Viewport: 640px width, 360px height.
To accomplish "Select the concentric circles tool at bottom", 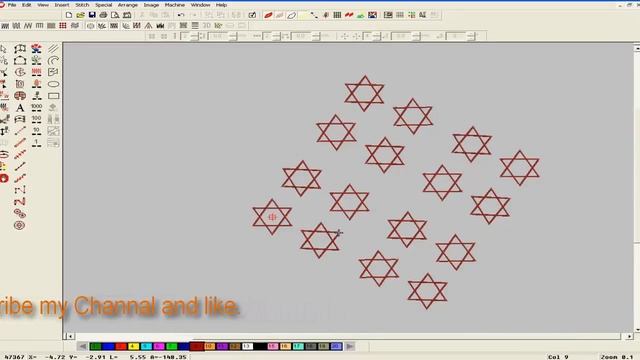I will coord(20,225).
